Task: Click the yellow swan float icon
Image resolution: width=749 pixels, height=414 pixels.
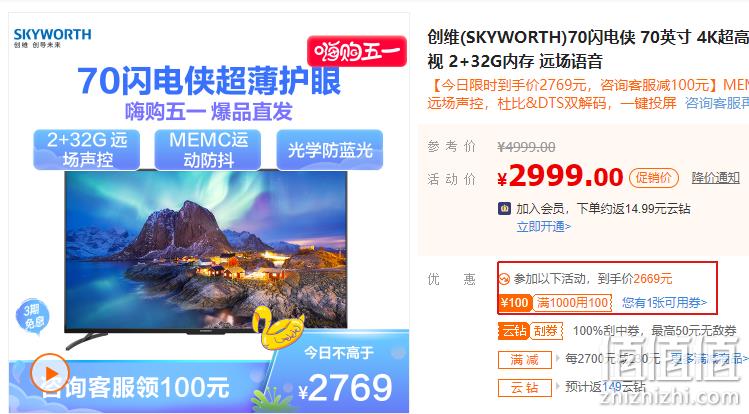Action: pyautogui.click(x=278, y=327)
